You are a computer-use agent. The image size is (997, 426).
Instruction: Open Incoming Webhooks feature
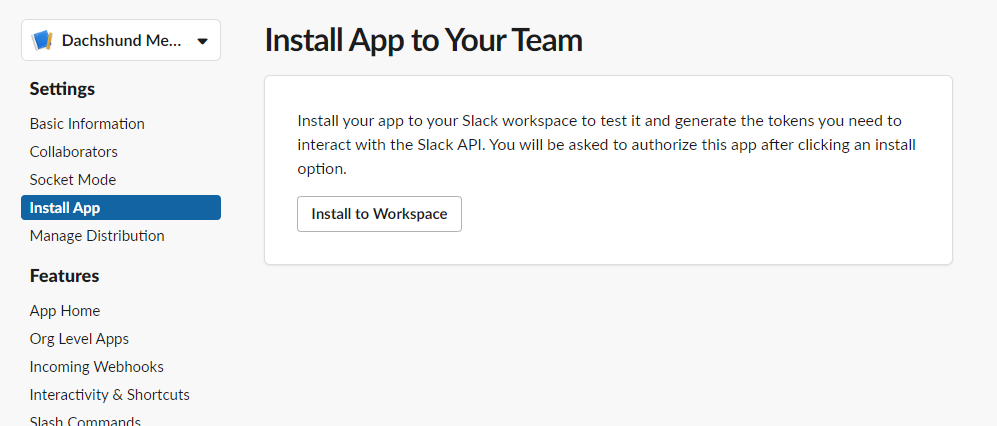coord(97,367)
